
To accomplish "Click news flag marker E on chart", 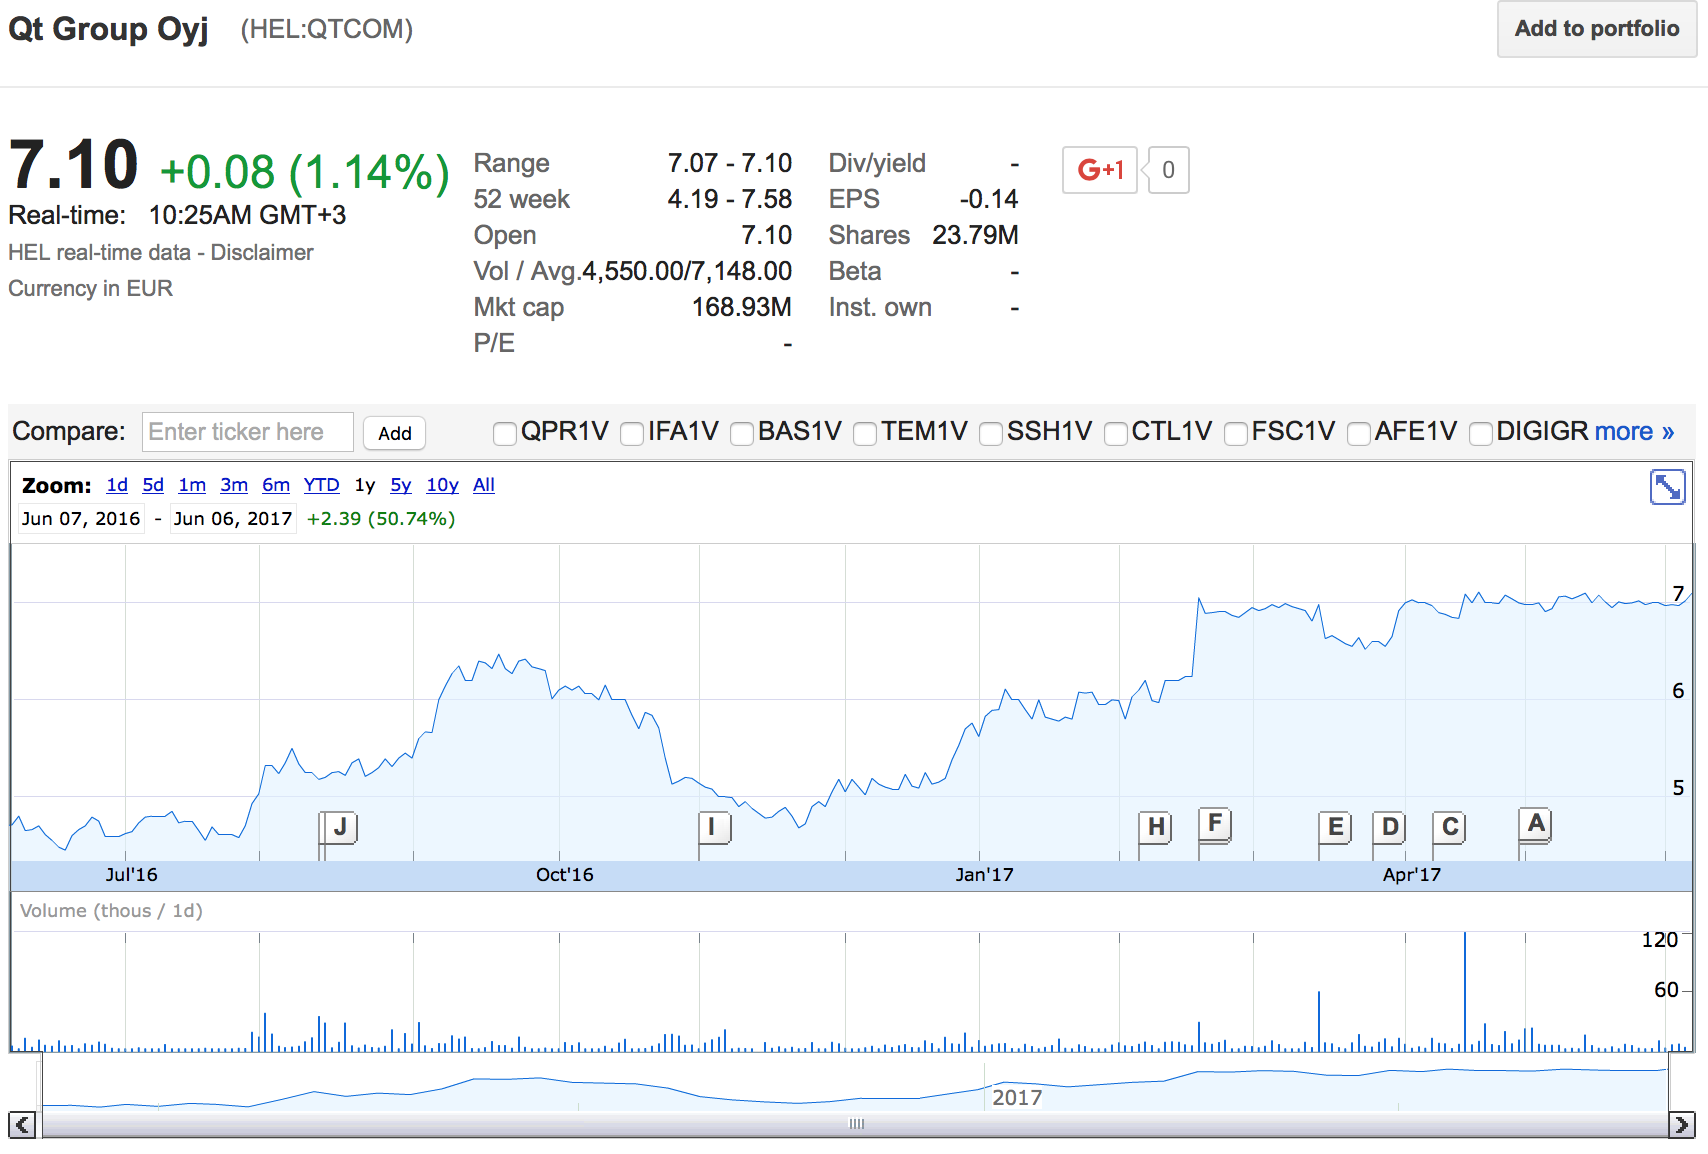I will pos(1335,827).
